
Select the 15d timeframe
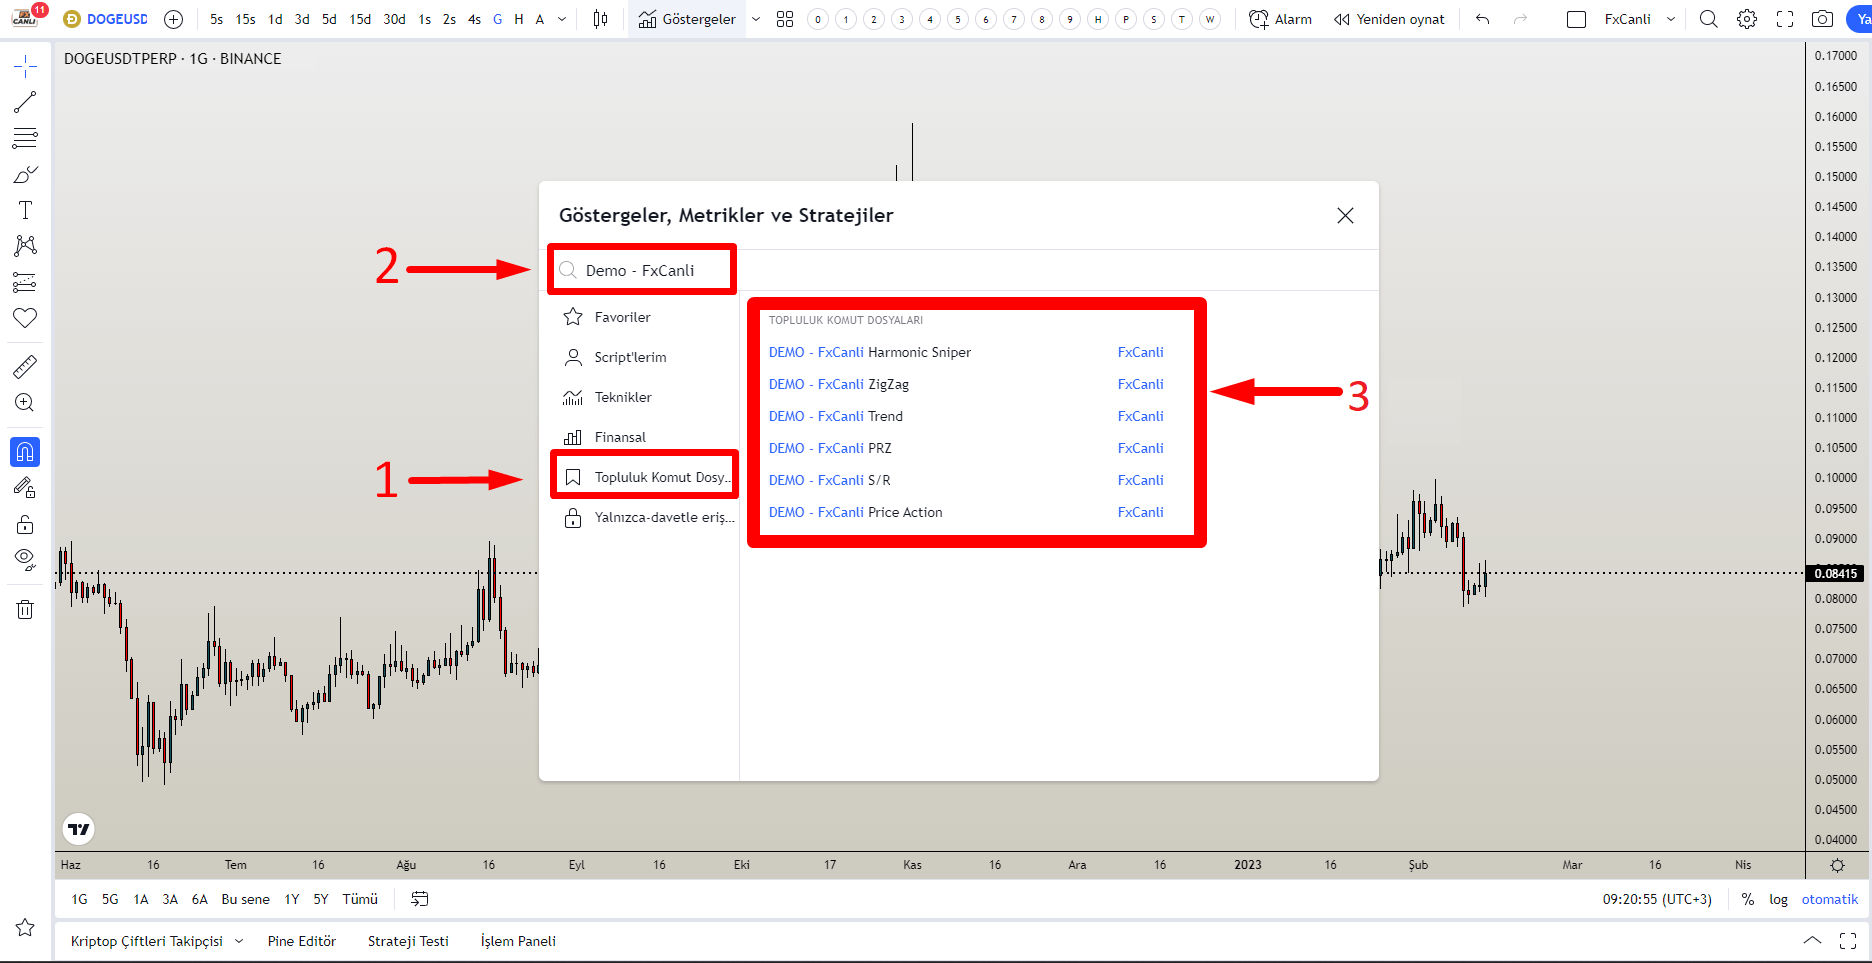pyautogui.click(x=360, y=19)
